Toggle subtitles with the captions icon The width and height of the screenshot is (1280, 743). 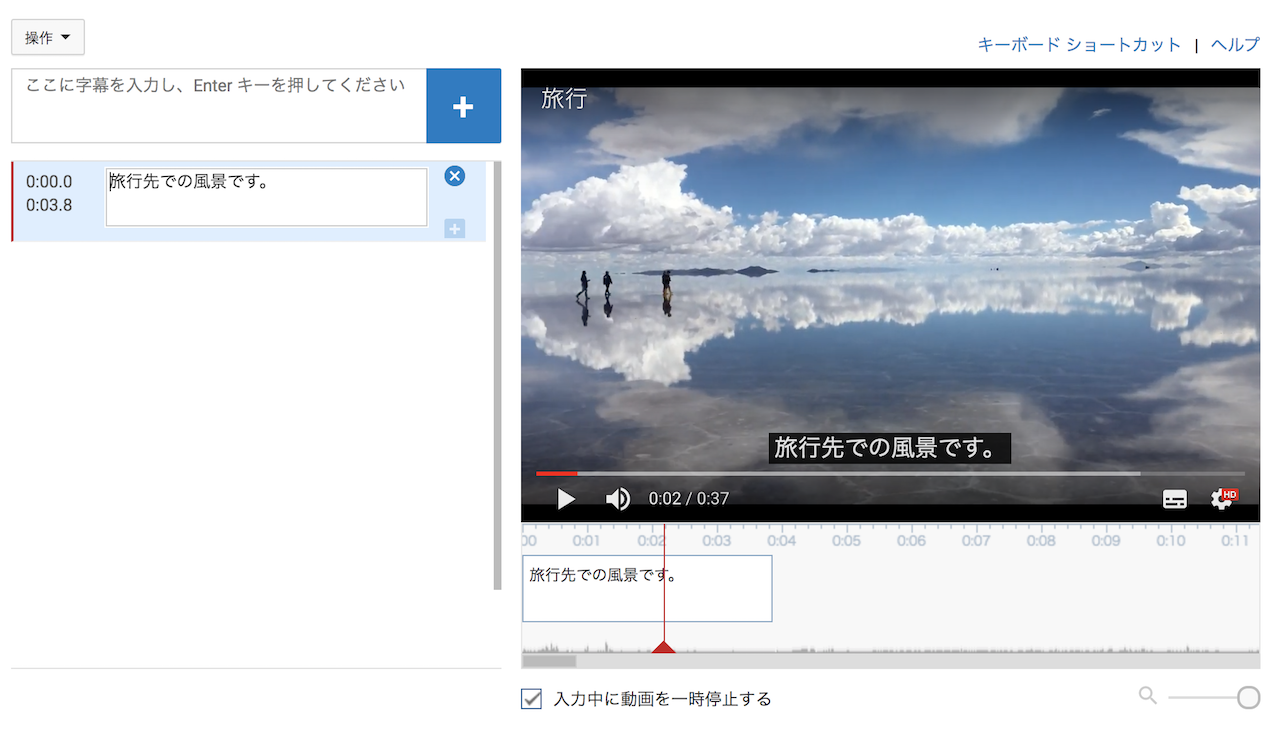[x=1175, y=499]
